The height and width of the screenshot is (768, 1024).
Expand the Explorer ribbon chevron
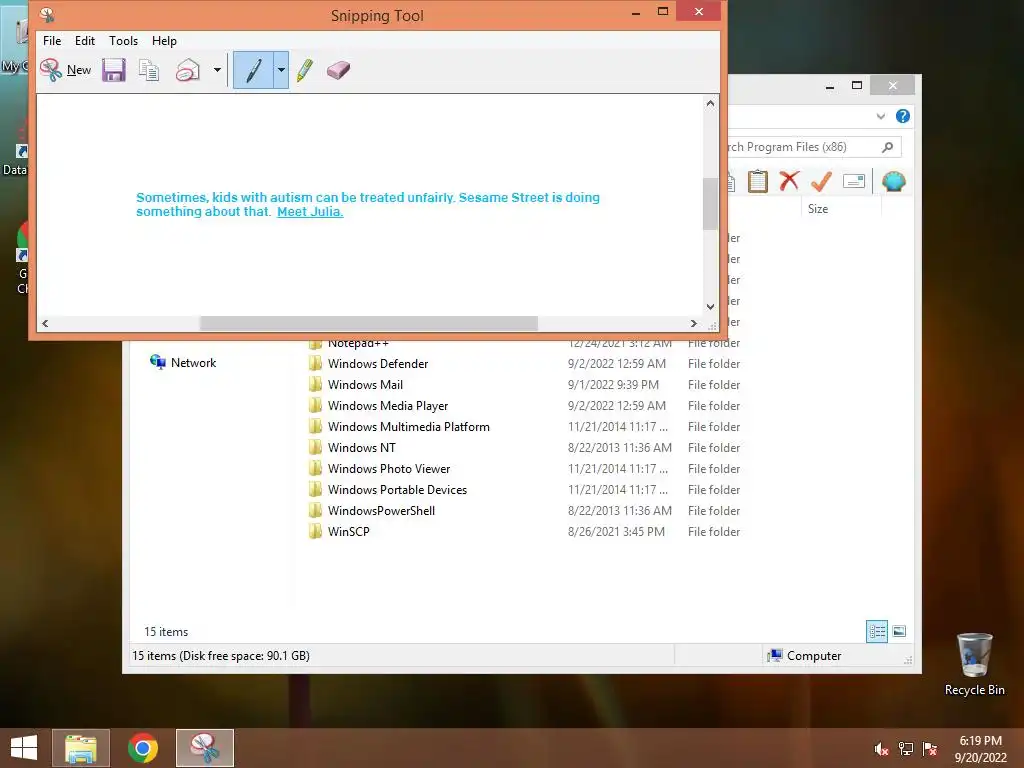[x=880, y=116]
